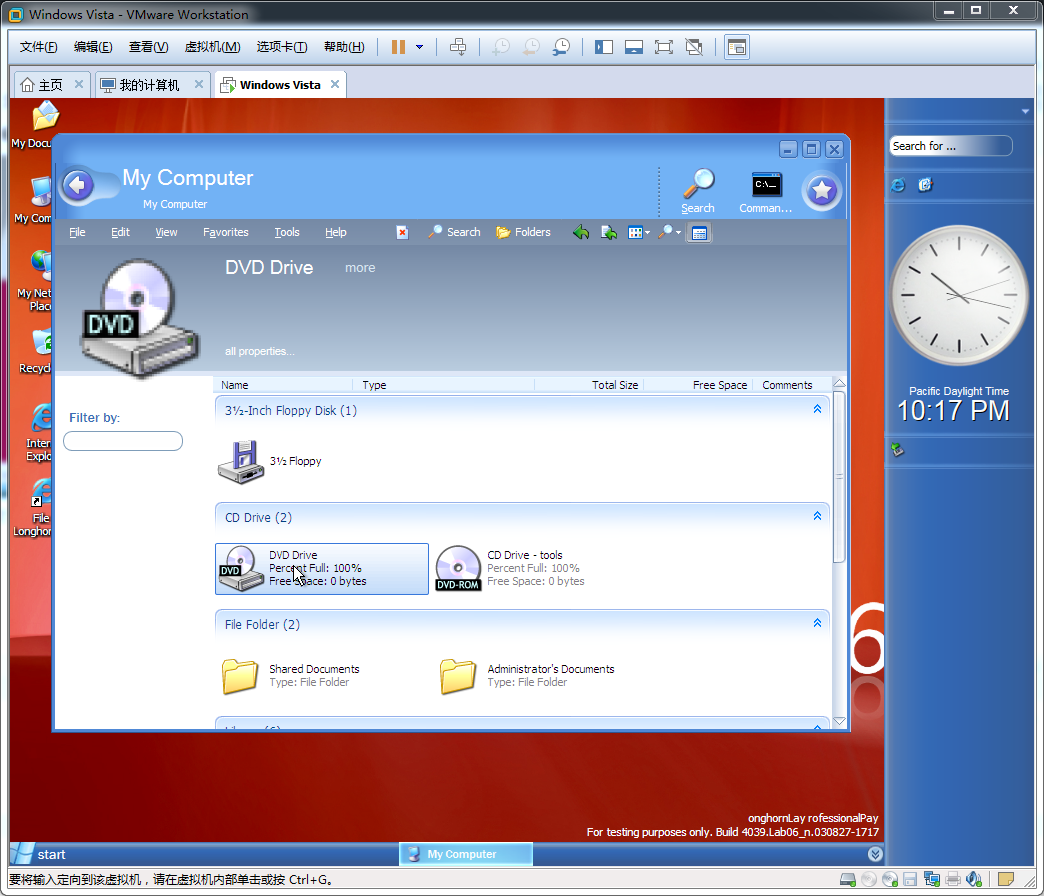Screen dimensions: 1044x896
Task: Click the sidebar 'Search for ...' box
Action: tap(951, 146)
